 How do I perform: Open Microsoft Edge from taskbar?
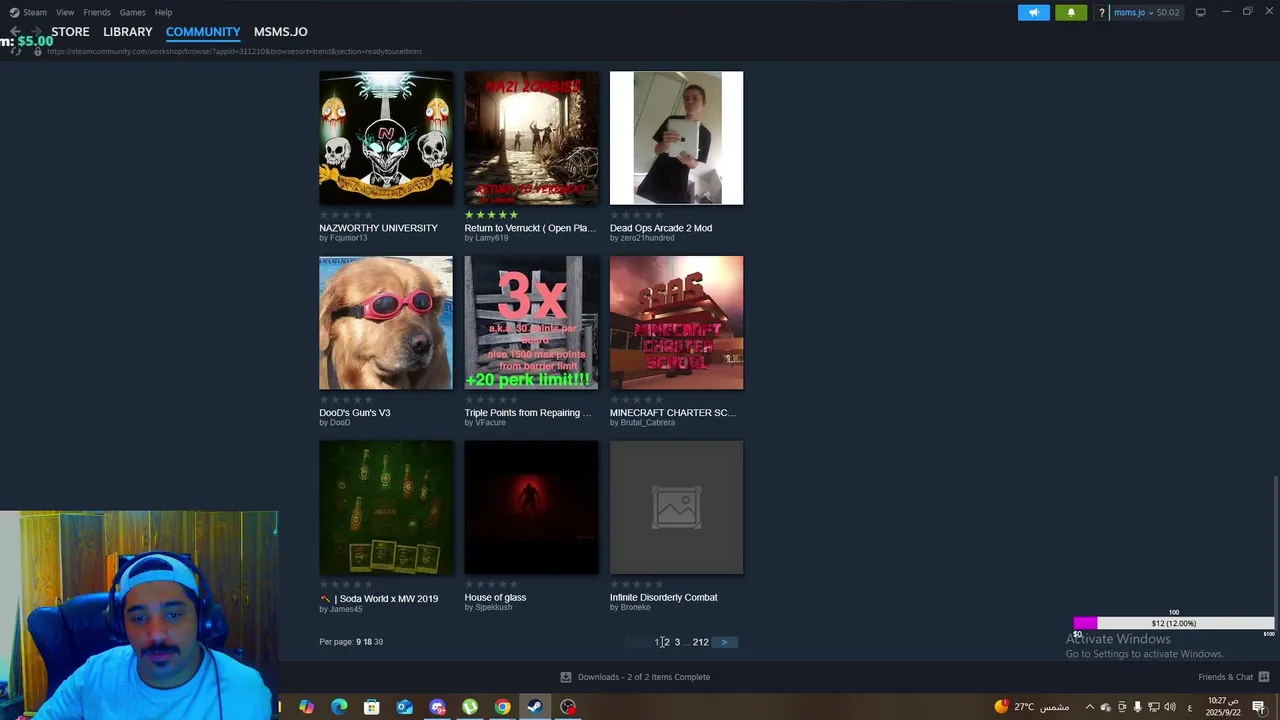339,707
